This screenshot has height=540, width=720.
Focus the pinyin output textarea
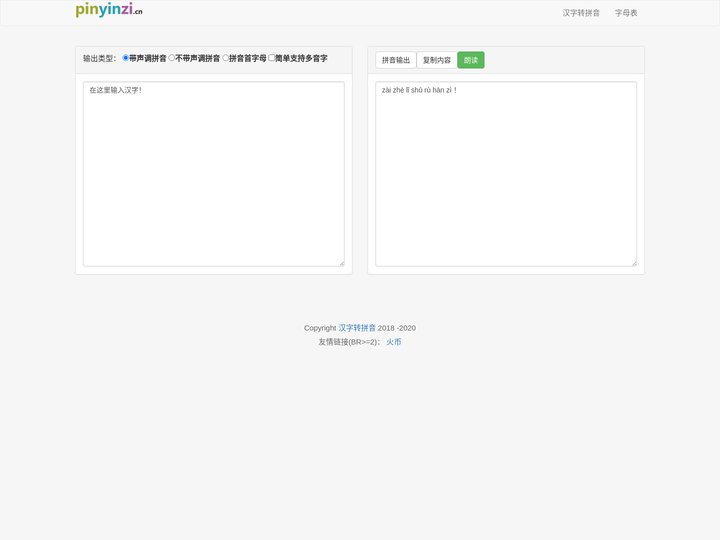point(506,174)
